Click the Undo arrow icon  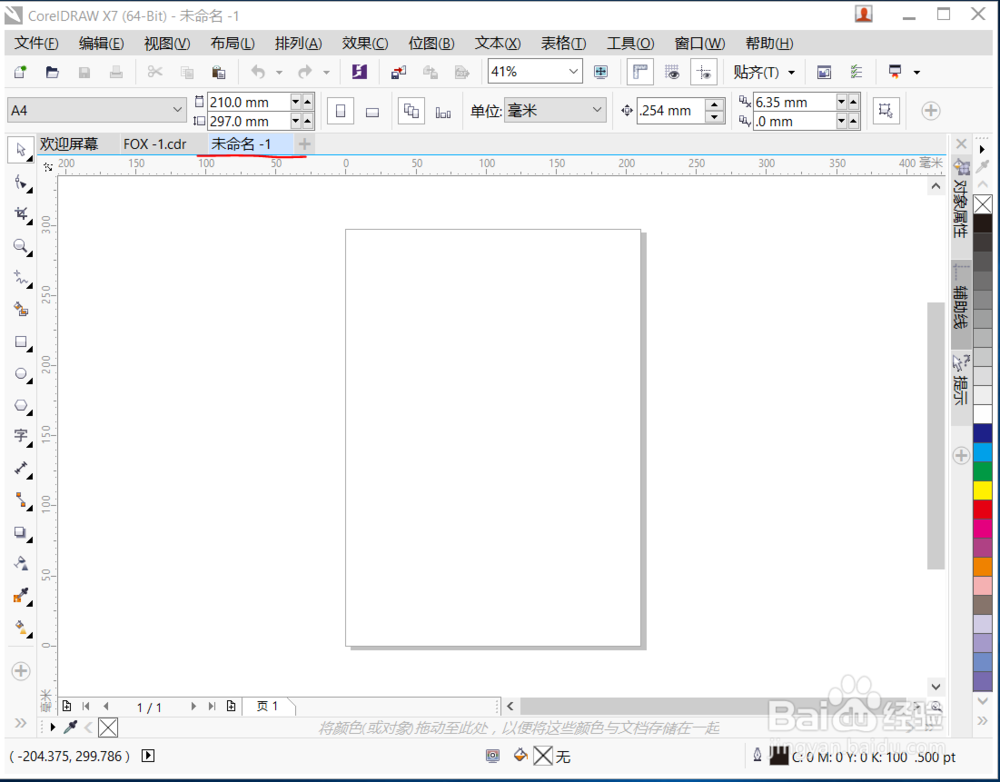258,72
